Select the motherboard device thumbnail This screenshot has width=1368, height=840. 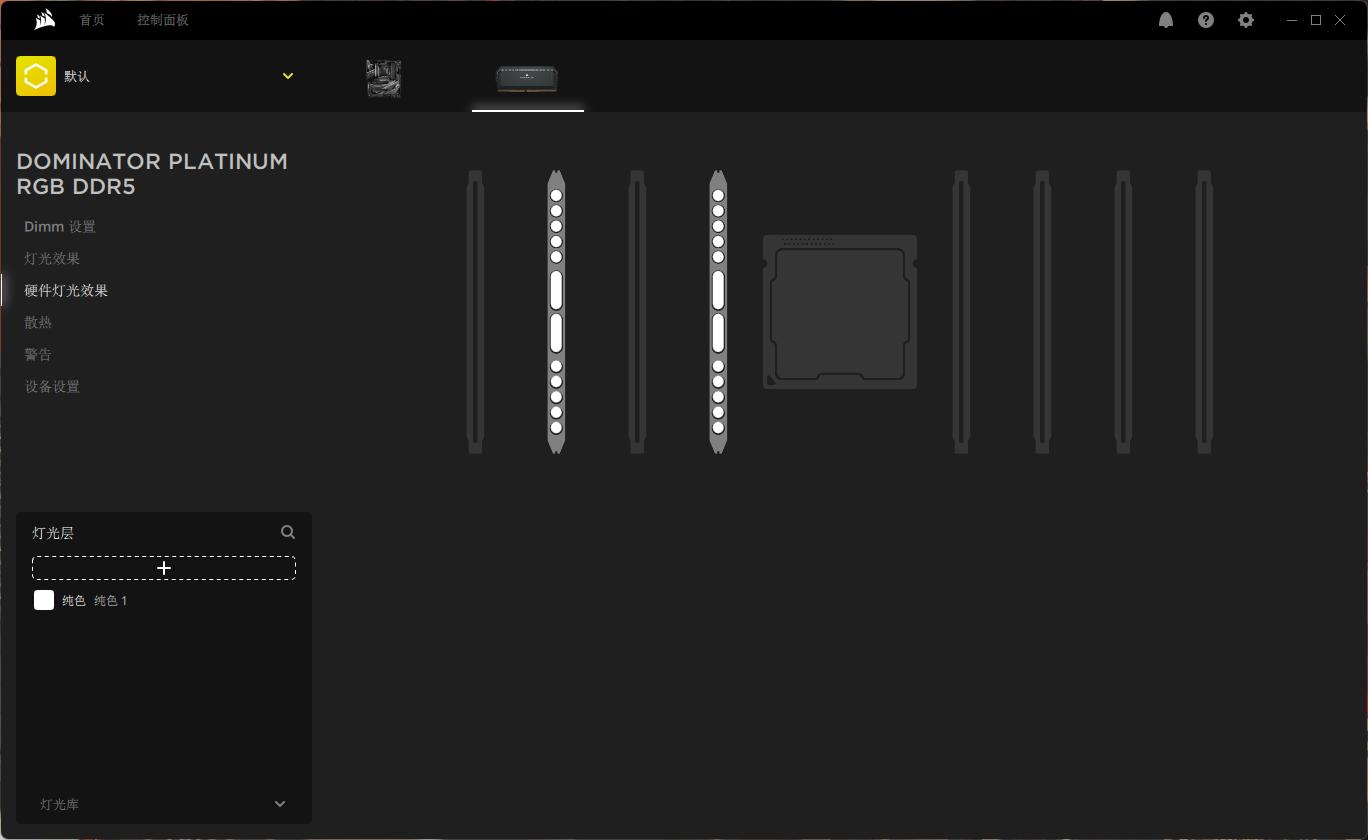[383, 78]
